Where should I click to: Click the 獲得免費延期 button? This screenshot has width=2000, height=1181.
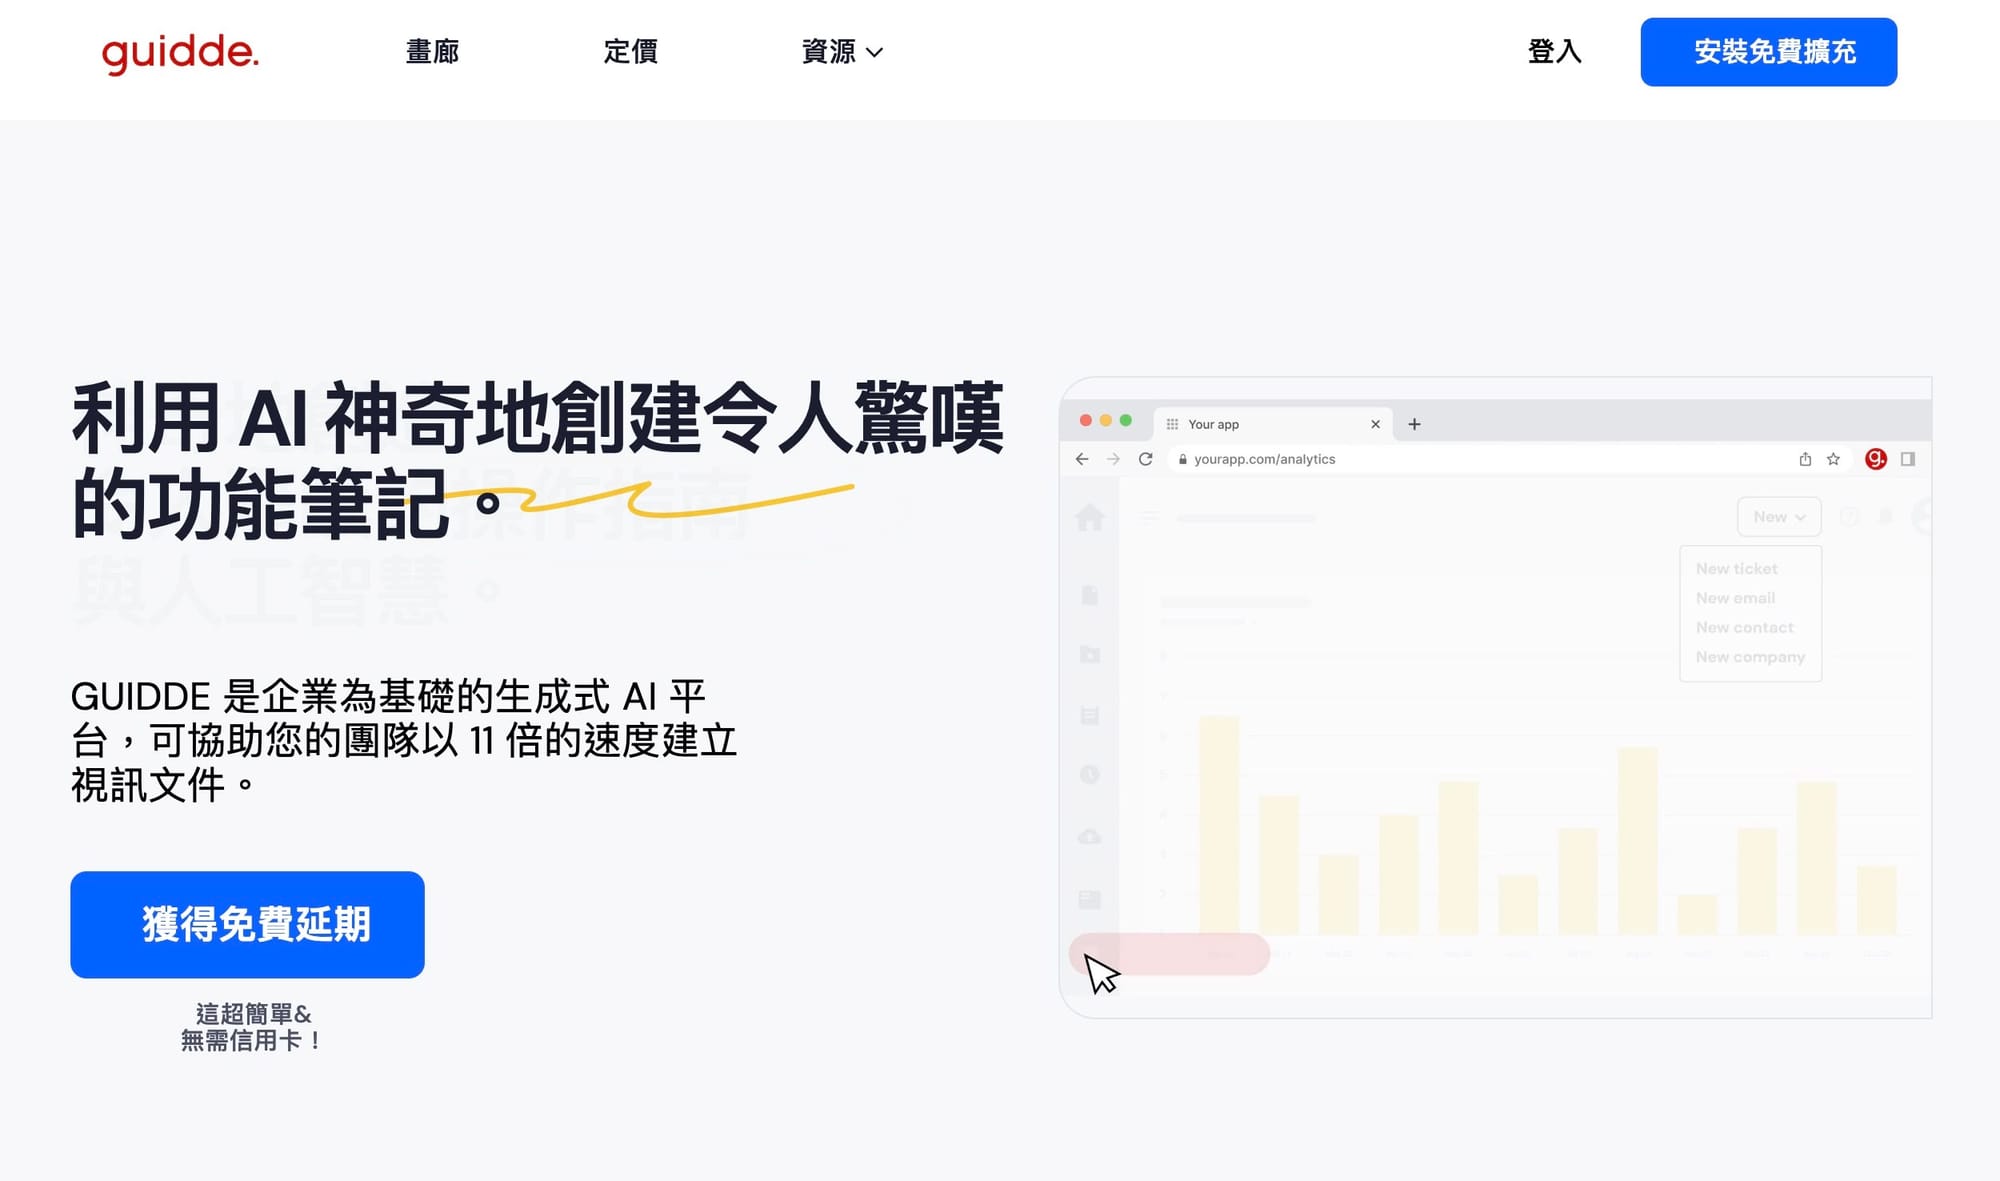pyautogui.click(x=247, y=924)
